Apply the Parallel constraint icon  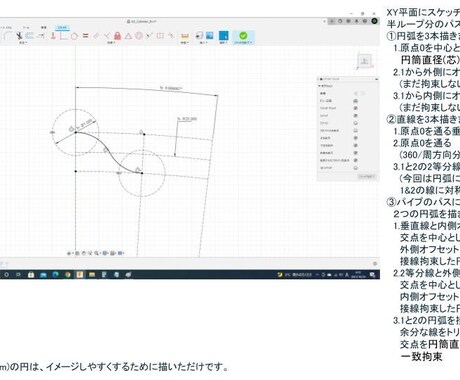tap(96, 36)
